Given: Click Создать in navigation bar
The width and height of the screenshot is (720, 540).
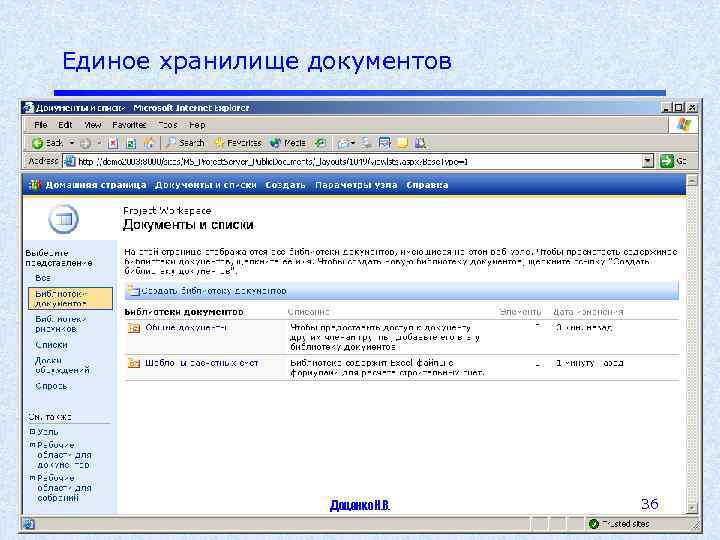Looking at the screenshot, I should point(285,185).
